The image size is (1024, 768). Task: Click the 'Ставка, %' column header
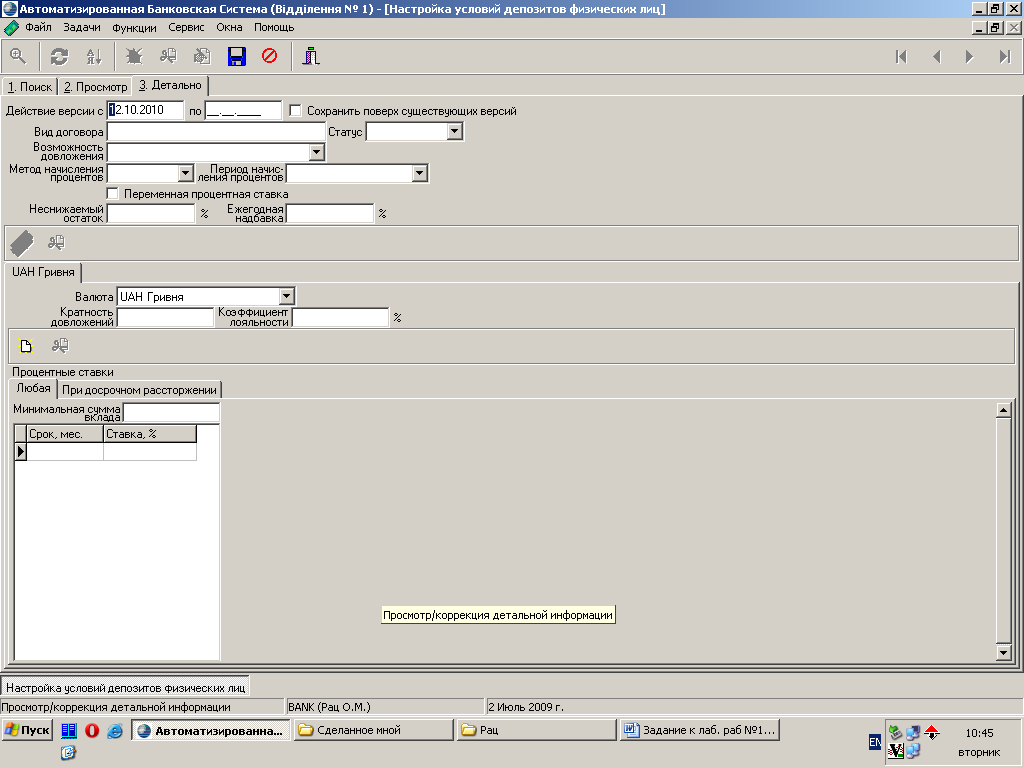[150, 434]
